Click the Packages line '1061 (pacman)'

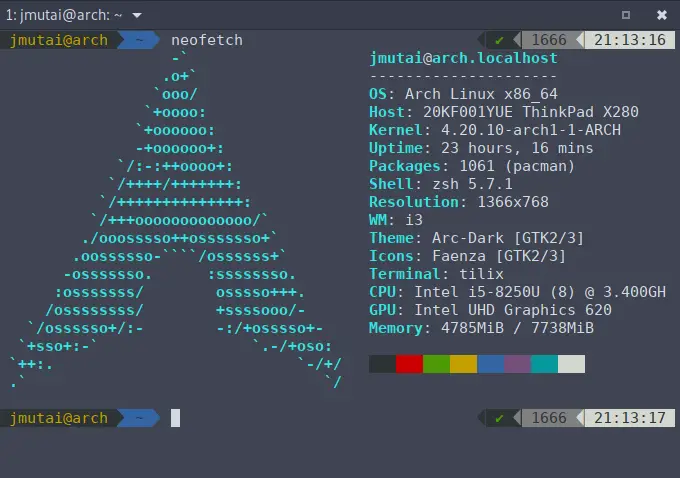[472, 166]
